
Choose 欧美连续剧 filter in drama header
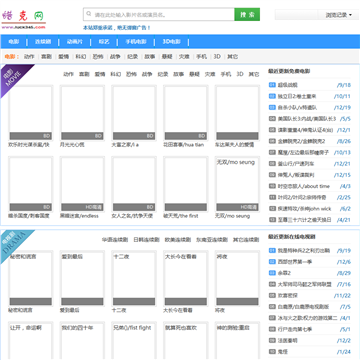click(x=178, y=240)
